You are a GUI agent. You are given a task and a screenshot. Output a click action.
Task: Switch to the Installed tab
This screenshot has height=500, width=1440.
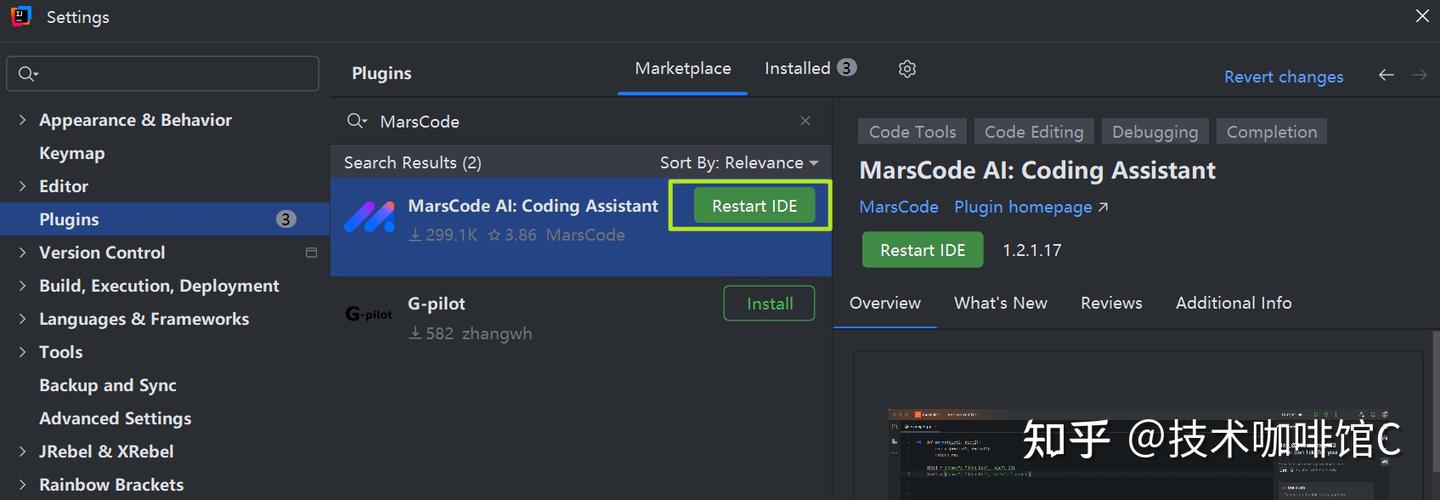(x=810, y=68)
